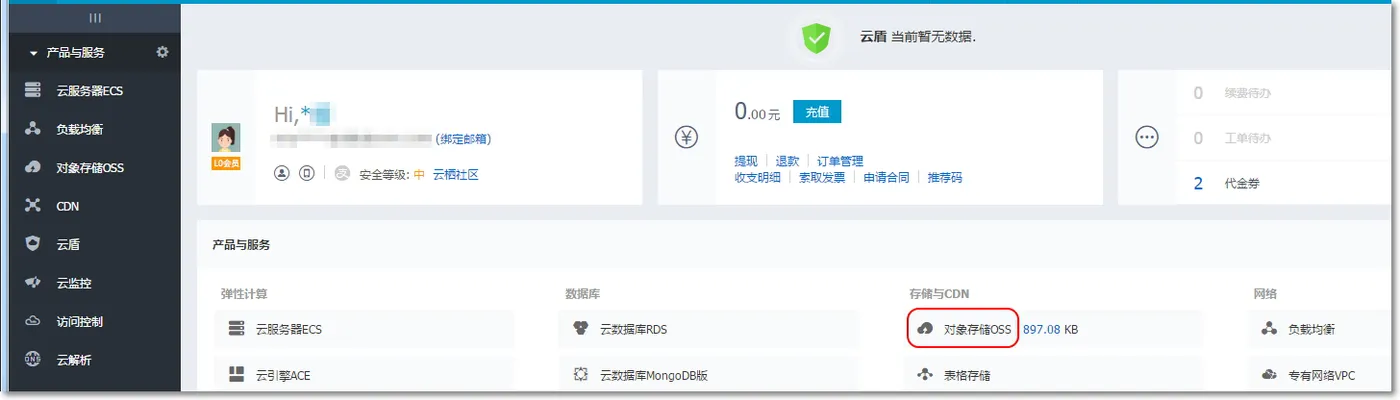The image size is (1400, 400).
Task: Open 云服务器ECS from the sidebar
Action: point(90,91)
